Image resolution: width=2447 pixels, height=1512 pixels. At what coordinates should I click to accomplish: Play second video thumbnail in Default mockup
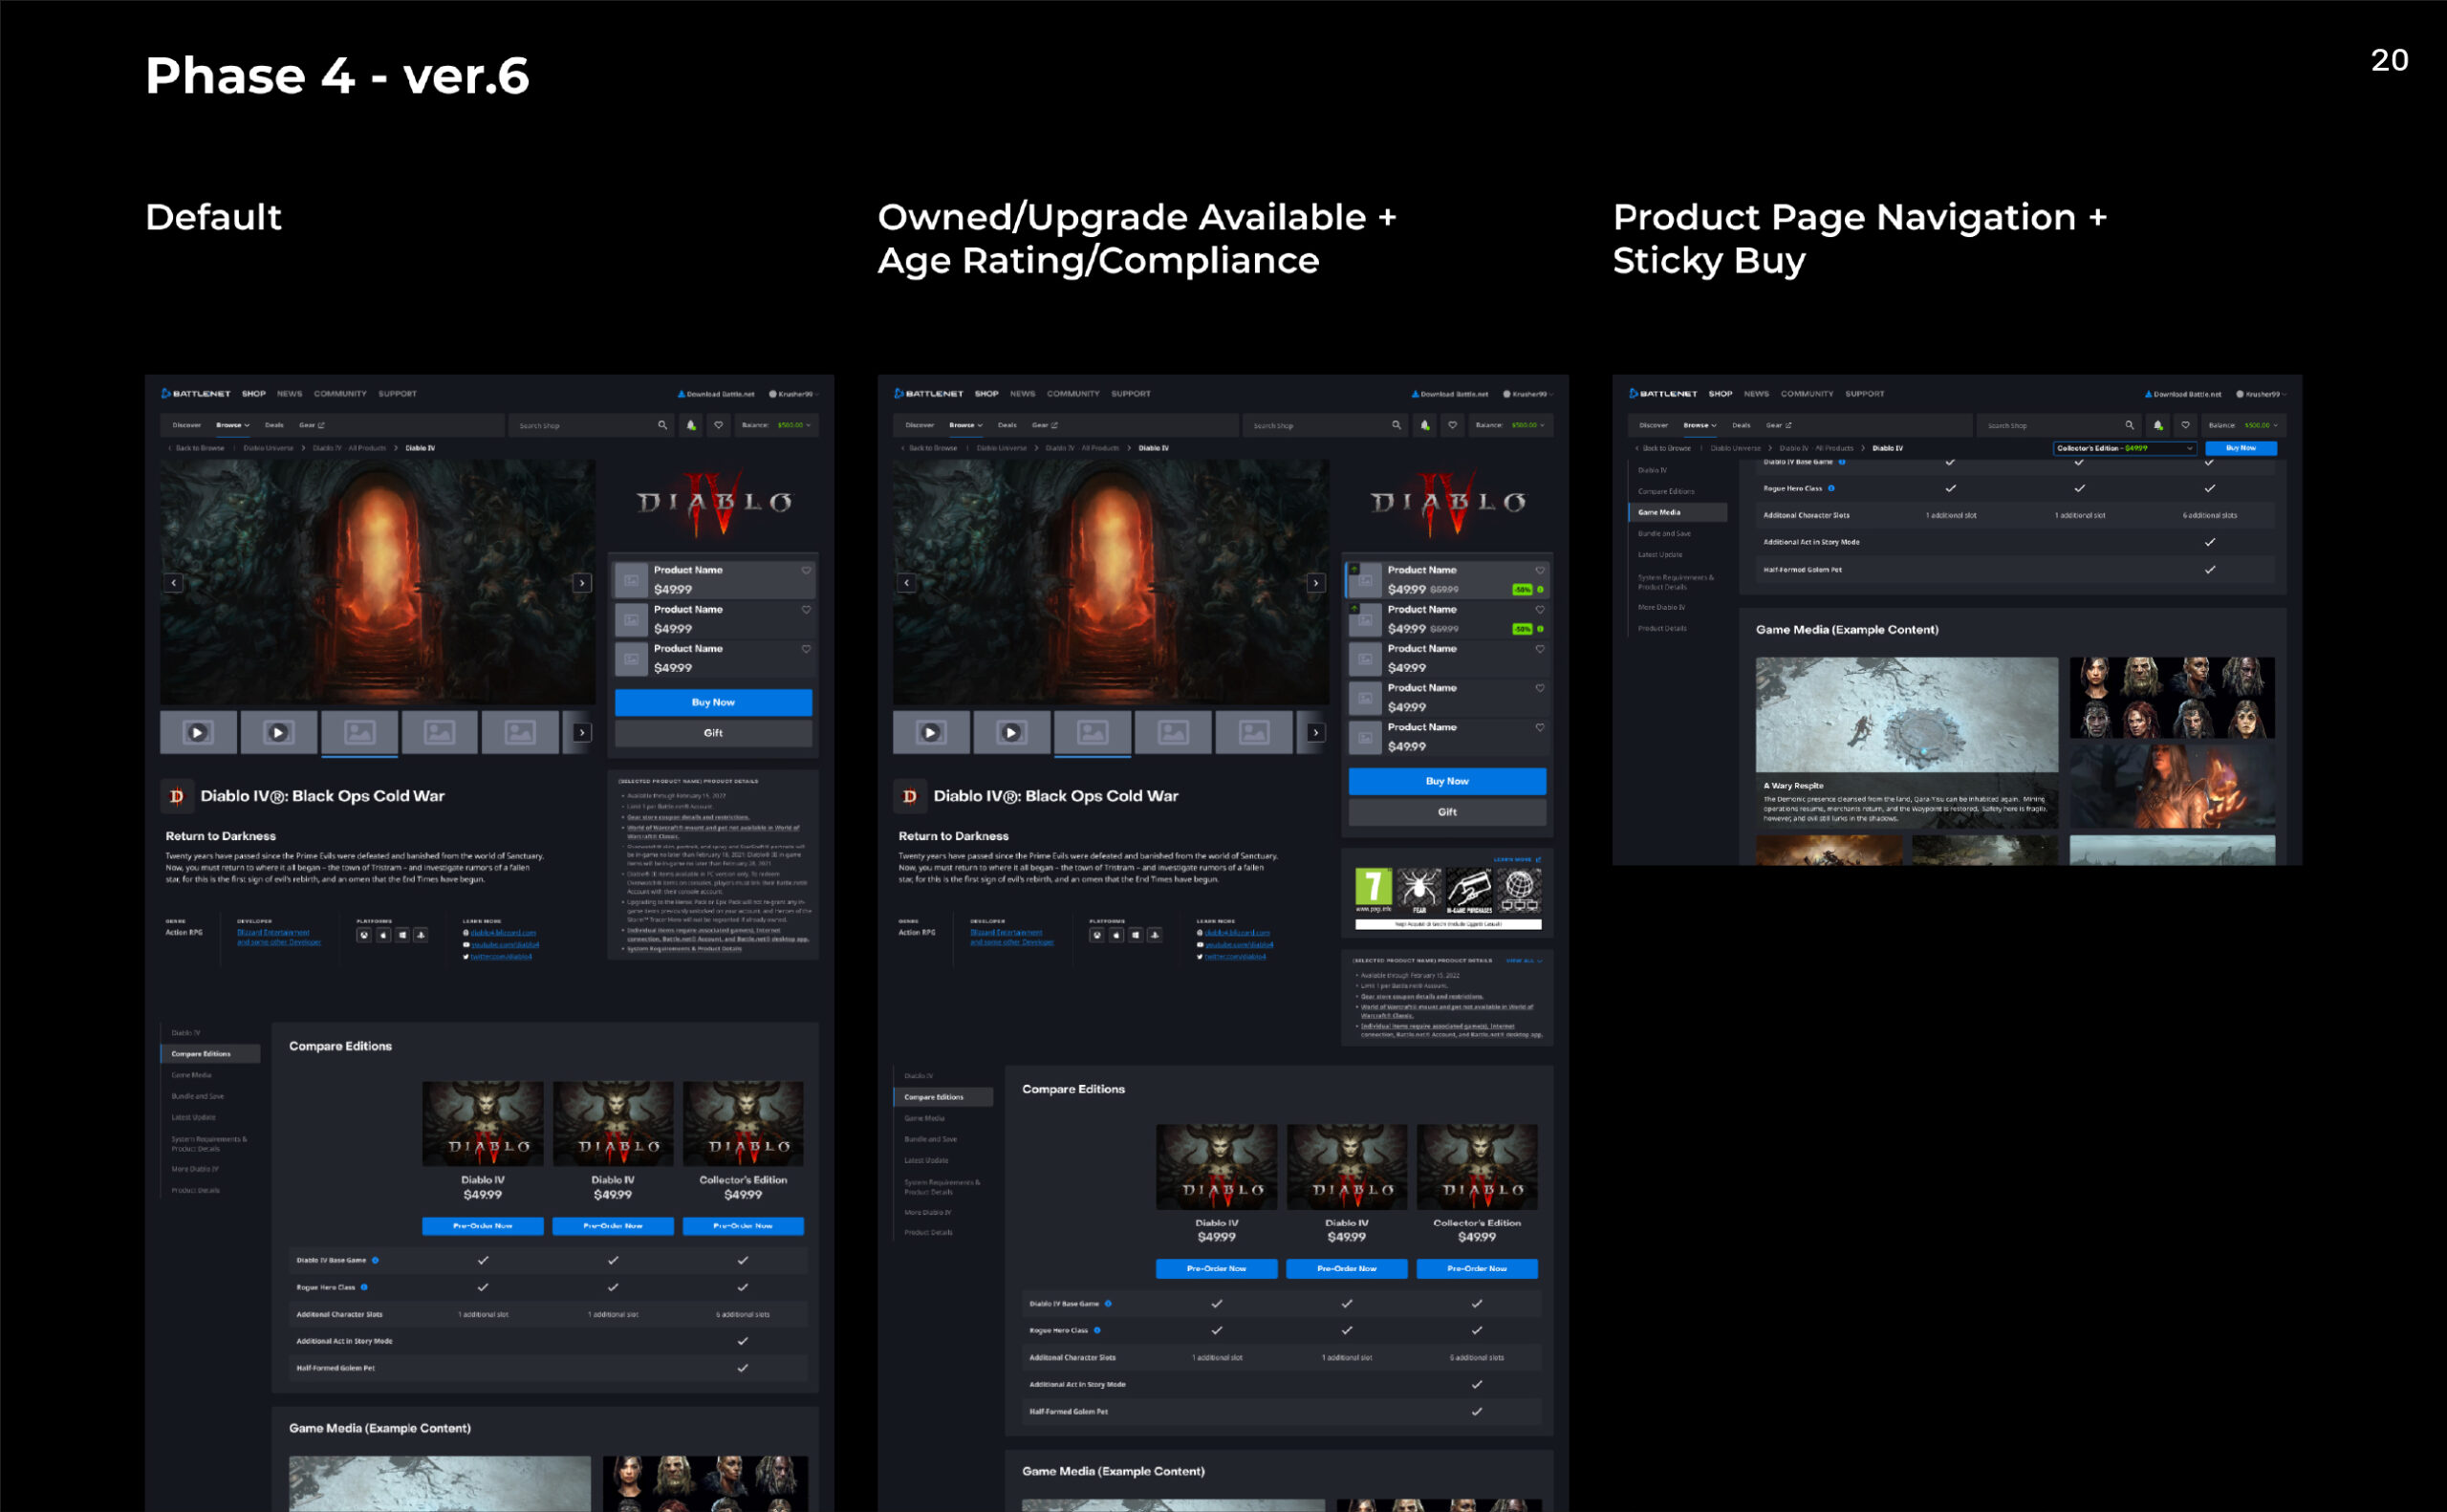tap(278, 733)
